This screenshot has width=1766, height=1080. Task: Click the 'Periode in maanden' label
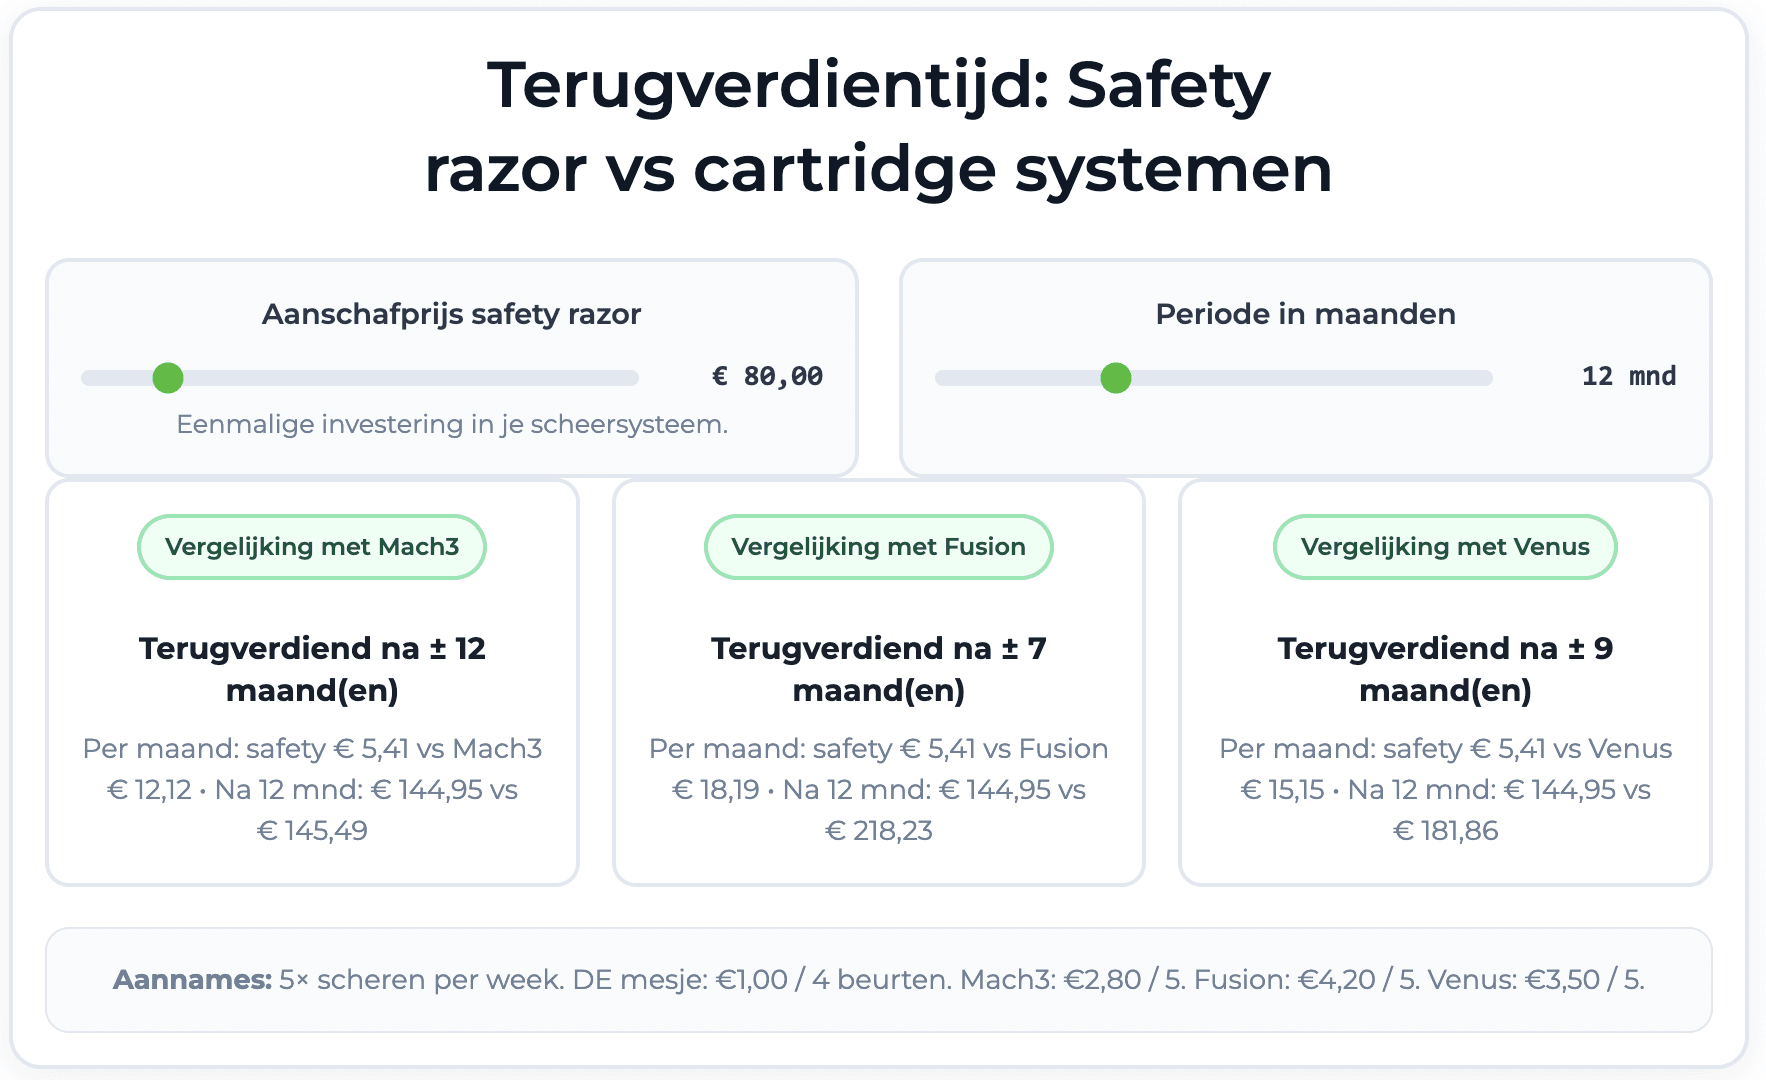click(x=1305, y=314)
